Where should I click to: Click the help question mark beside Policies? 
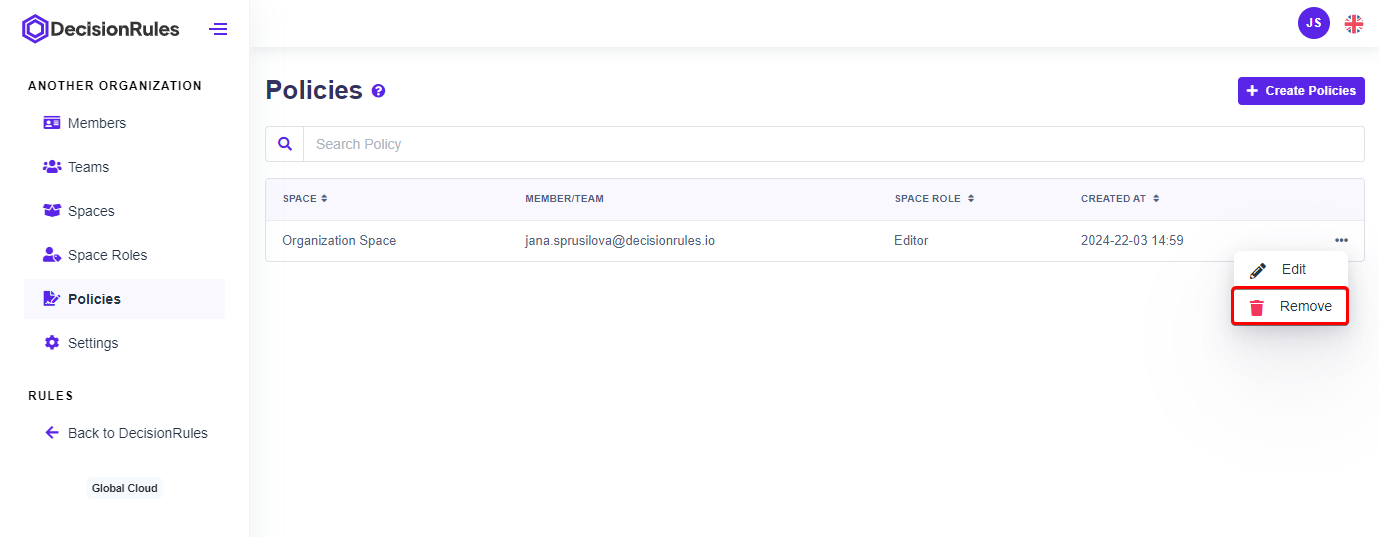(x=378, y=91)
